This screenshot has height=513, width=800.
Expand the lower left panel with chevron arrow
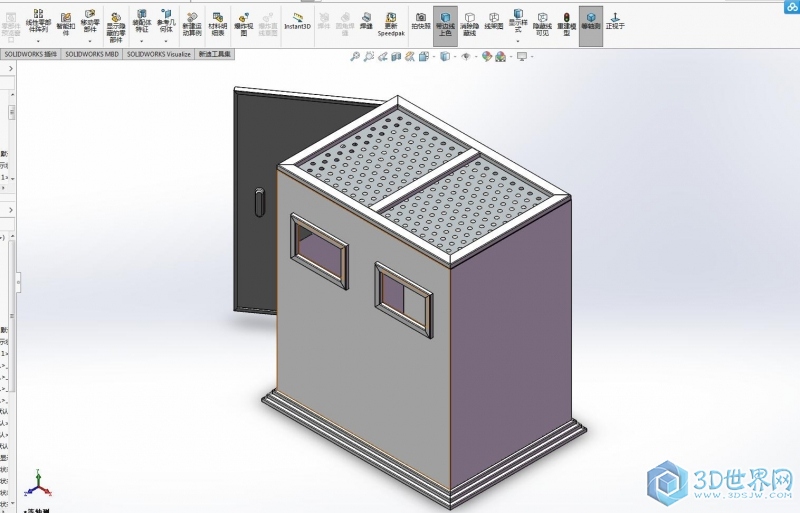(11, 210)
